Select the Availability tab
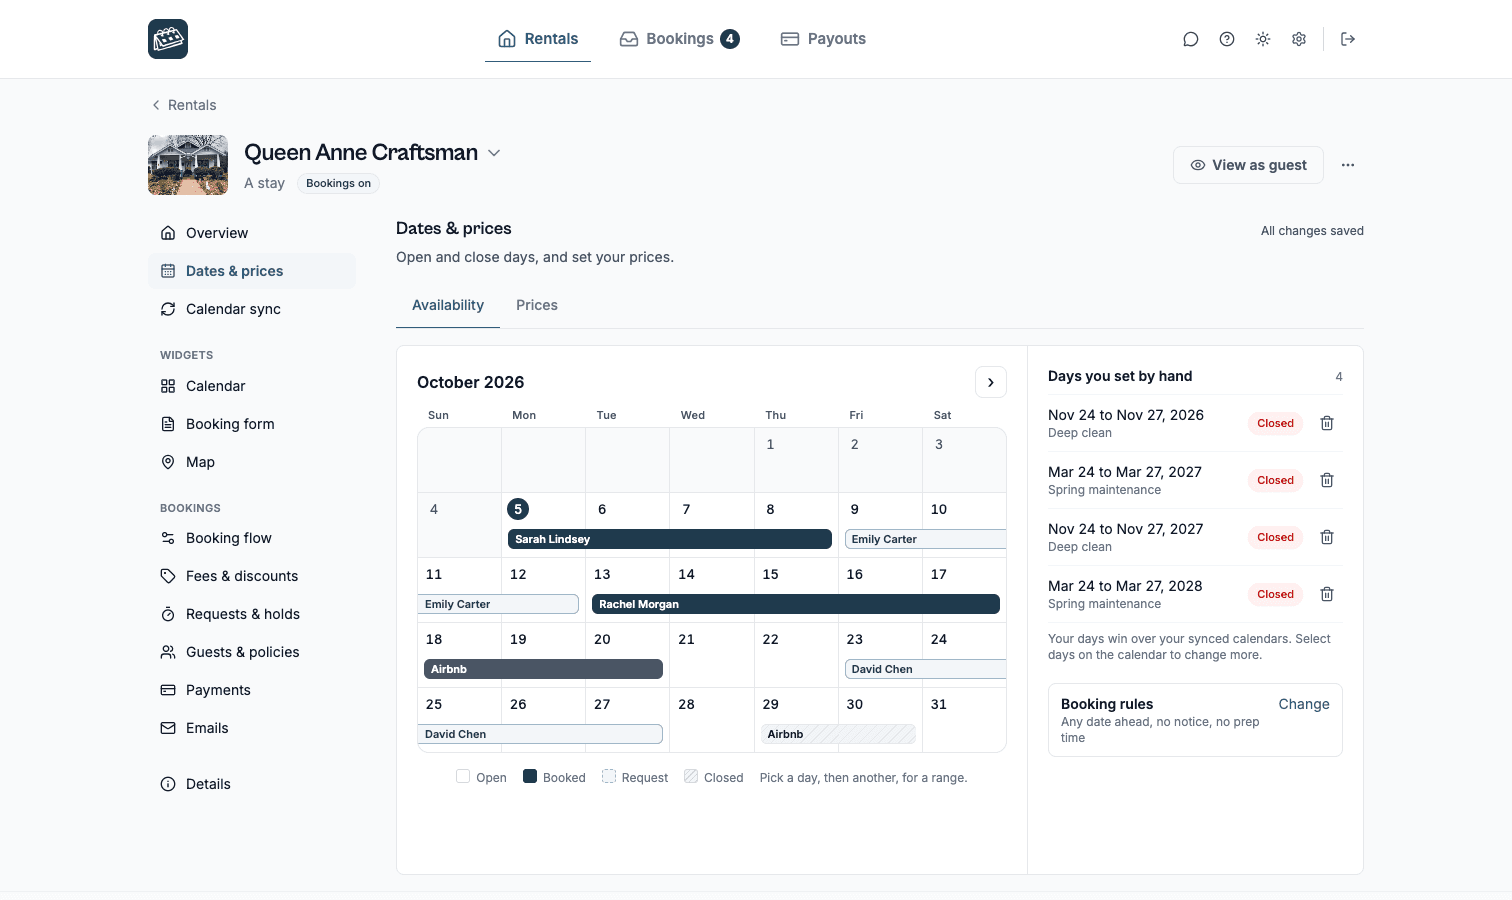This screenshot has width=1512, height=900. tap(448, 305)
